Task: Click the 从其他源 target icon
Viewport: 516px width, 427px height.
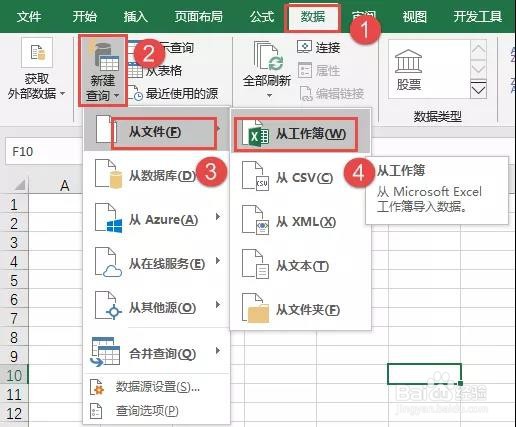Action: [108, 306]
